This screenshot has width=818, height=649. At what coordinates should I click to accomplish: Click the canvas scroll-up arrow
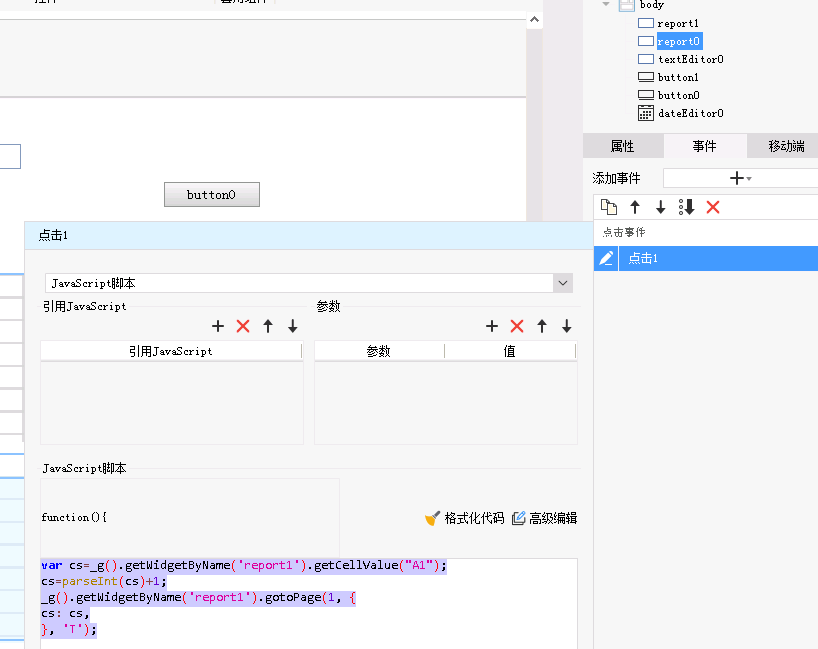click(534, 20)
